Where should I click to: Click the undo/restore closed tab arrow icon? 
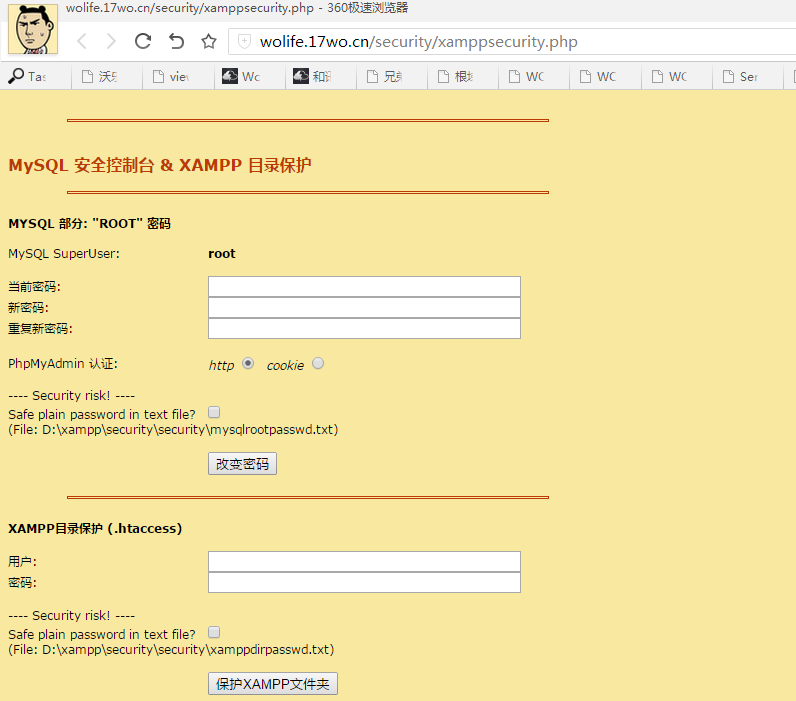click(176, 41)
